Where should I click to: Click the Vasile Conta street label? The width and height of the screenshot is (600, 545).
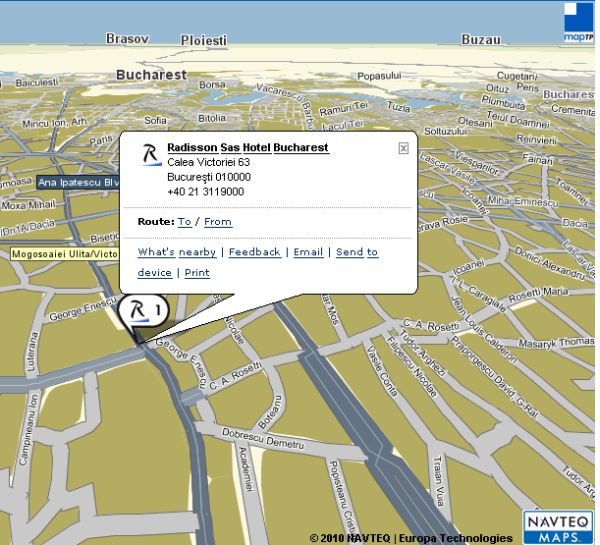pyautogui.click(x=382, y=370)
